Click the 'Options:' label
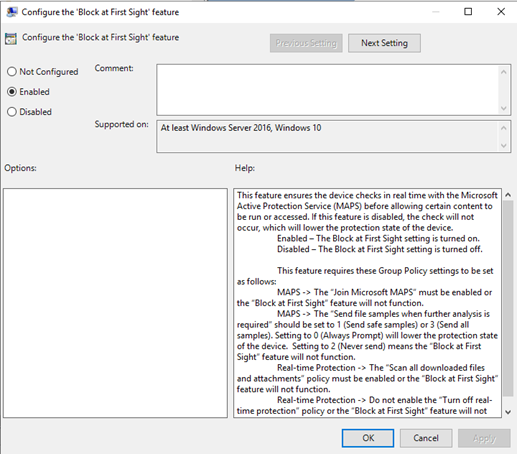The width and height of the screenshot is (517, 454). coord(20,168)
